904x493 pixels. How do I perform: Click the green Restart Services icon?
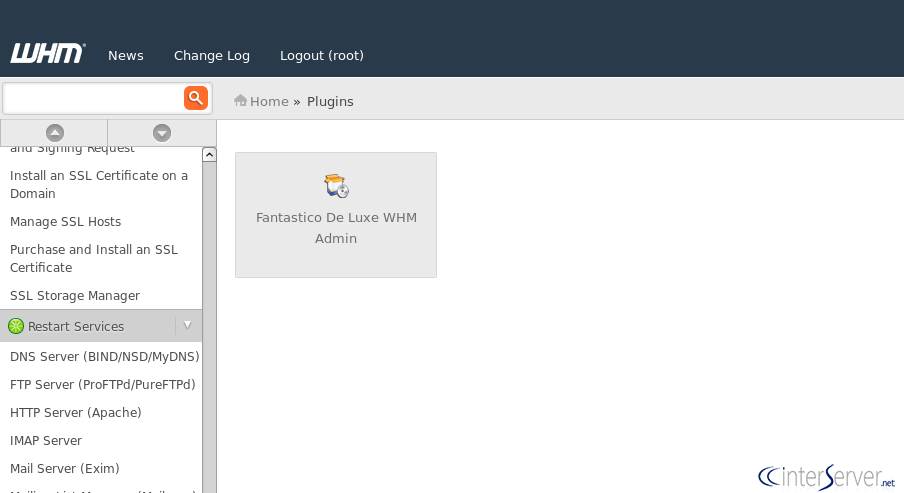pyautogui.click(x=16, y=326)
